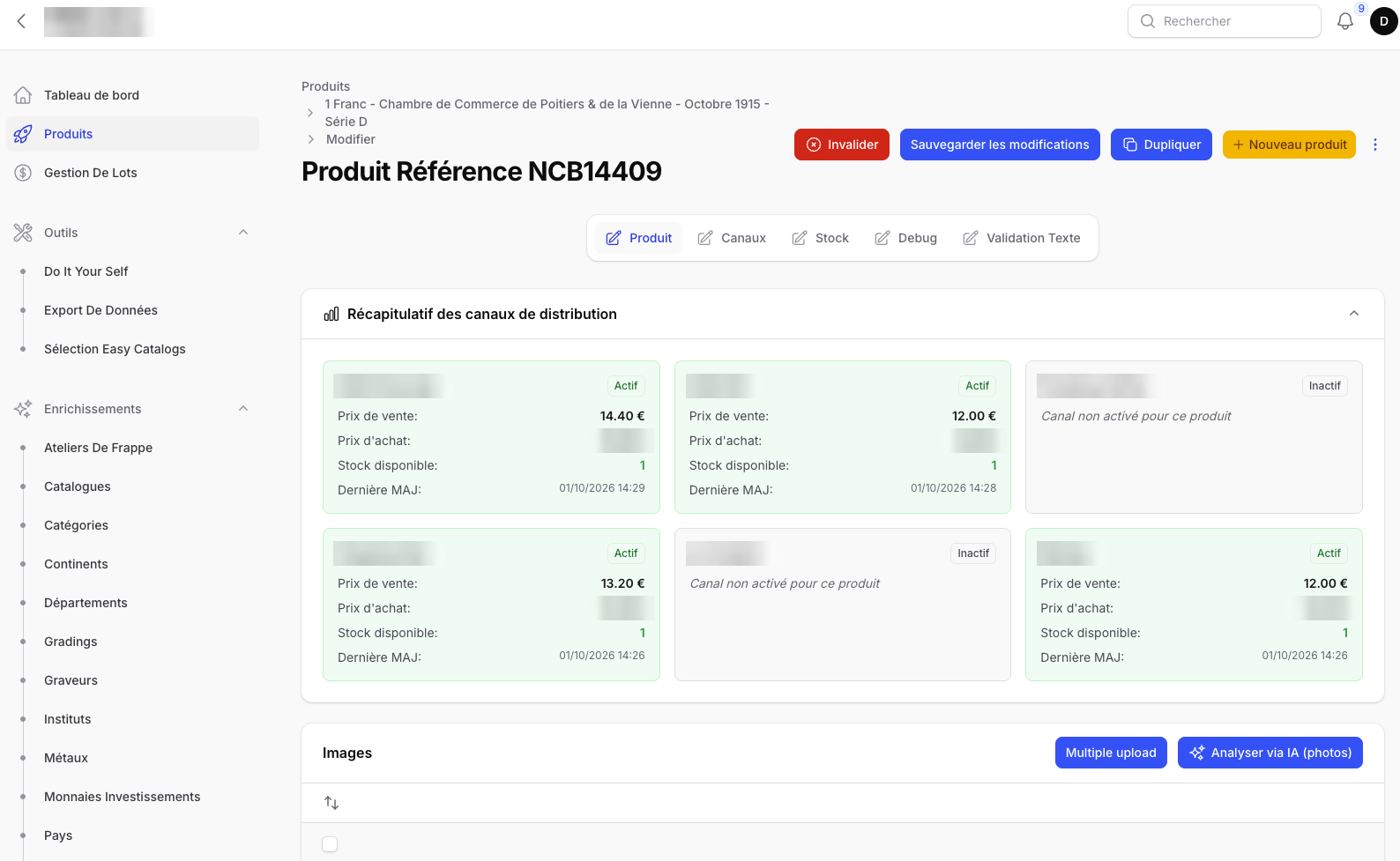Open Ateliers De Frappe in sidebar
This screenshot has height=861, width=1400.
98,448
